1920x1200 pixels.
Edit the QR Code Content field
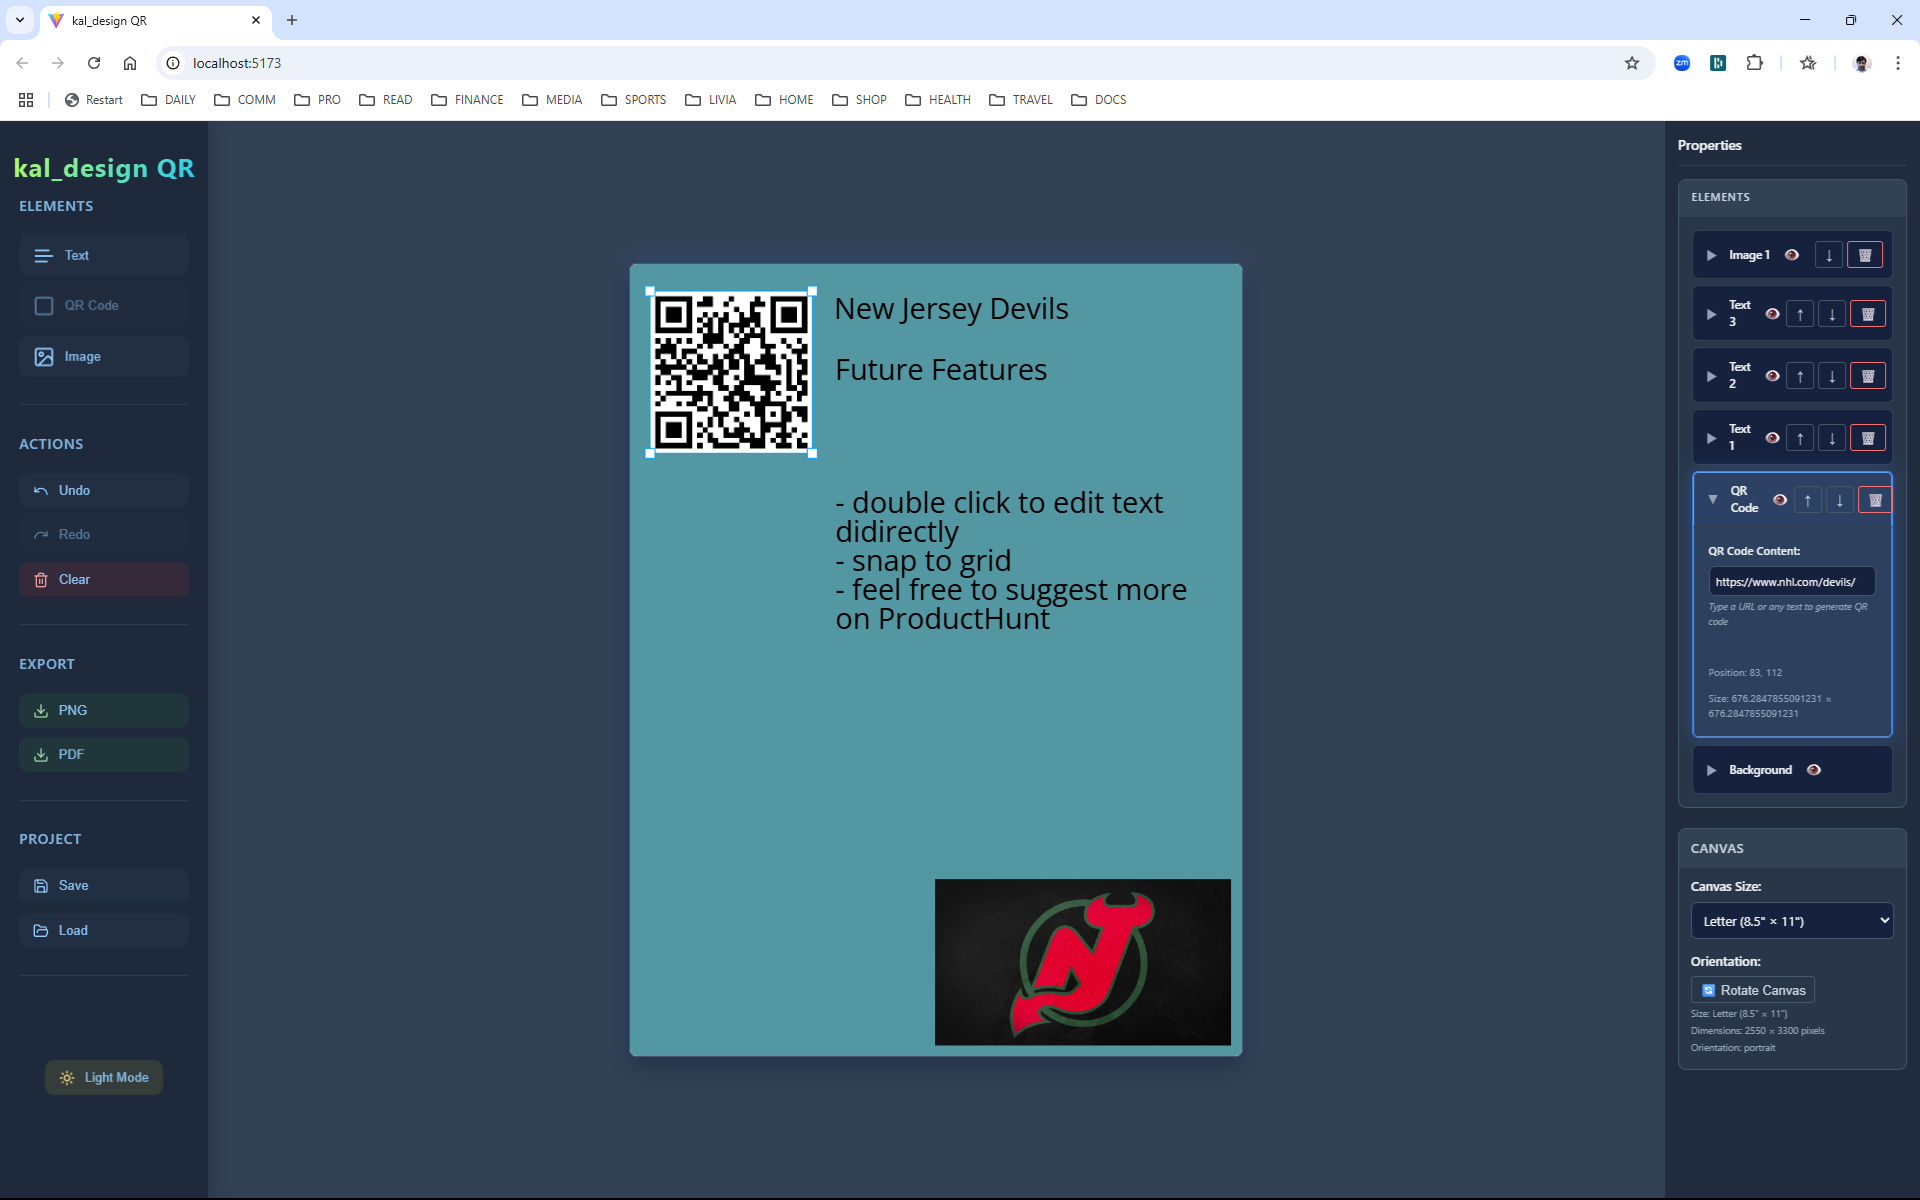tap(1792, 582)
